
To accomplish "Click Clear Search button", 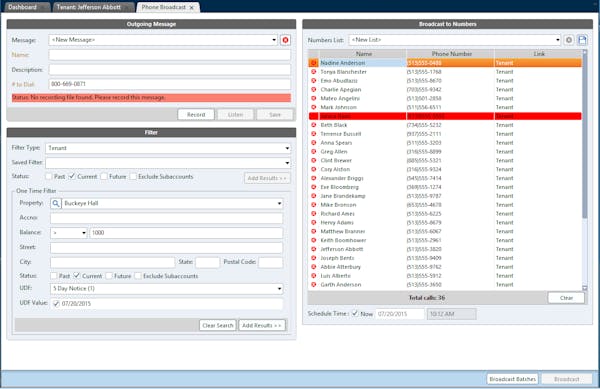I will [218, 325].
